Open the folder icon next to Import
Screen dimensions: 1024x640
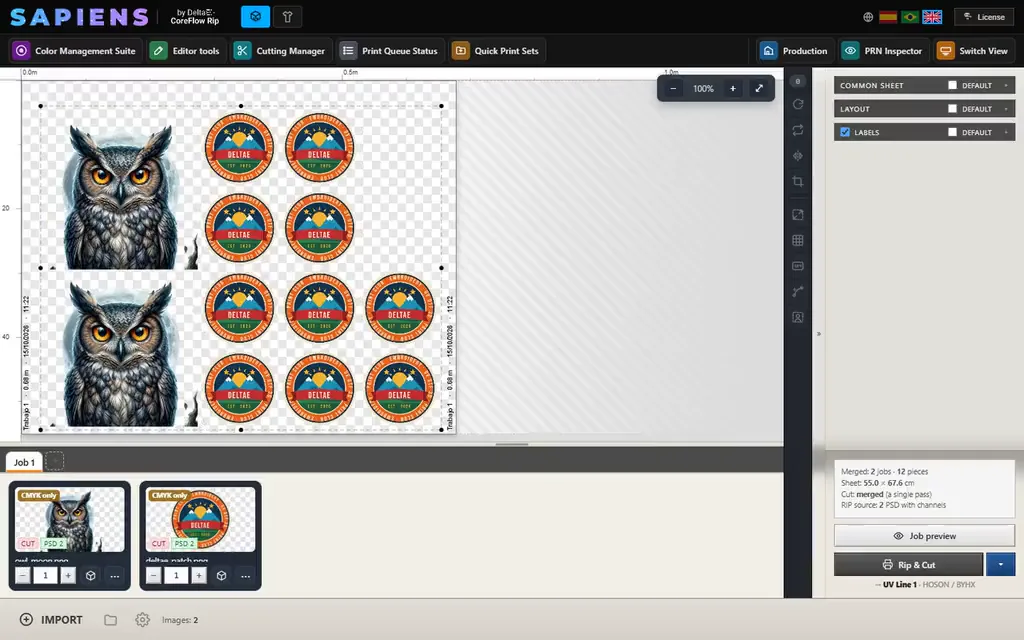[x=110, y=620]
